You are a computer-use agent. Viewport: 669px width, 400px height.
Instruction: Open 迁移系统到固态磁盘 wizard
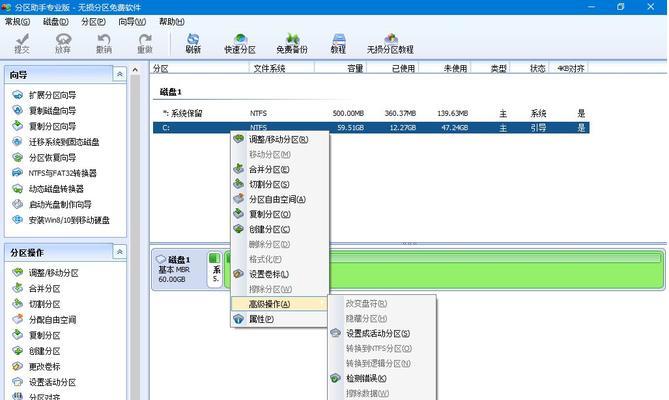tap(55, 142)
